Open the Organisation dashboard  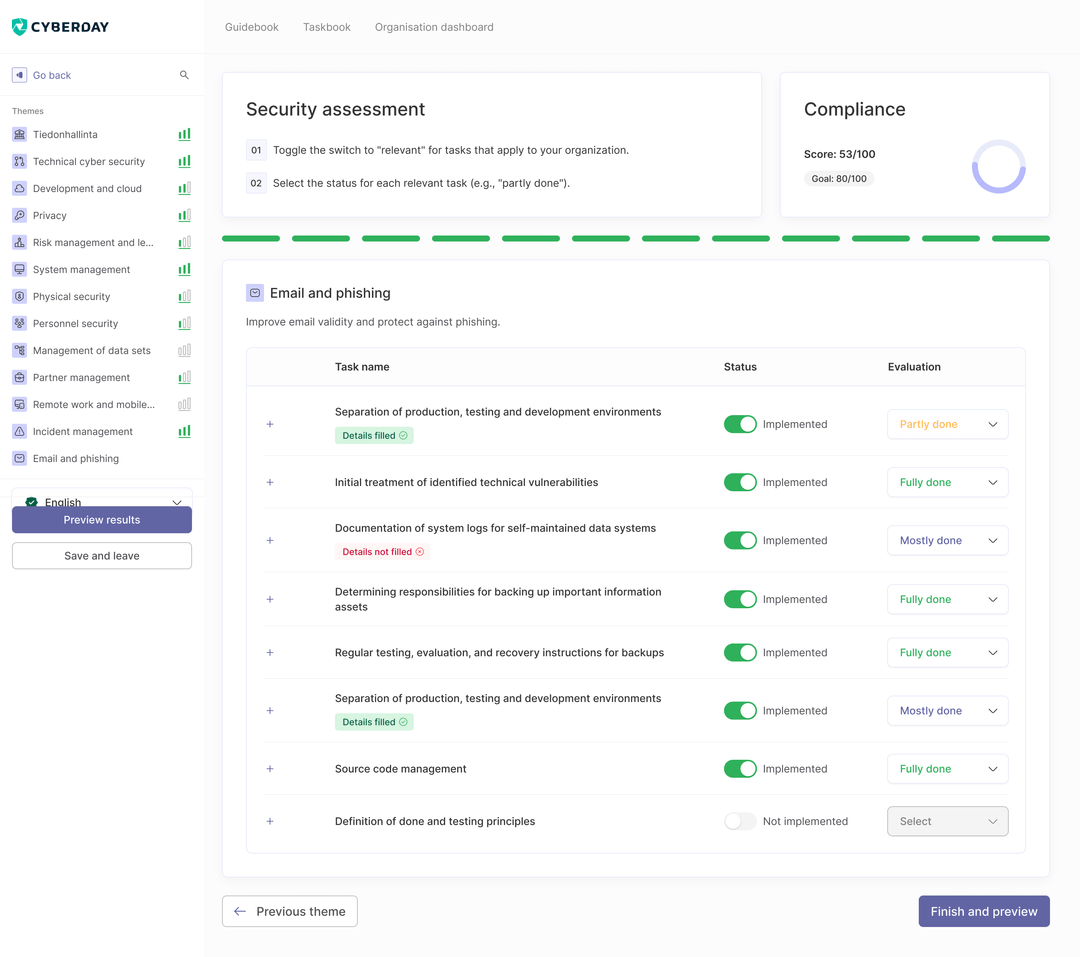pos(434,27)
